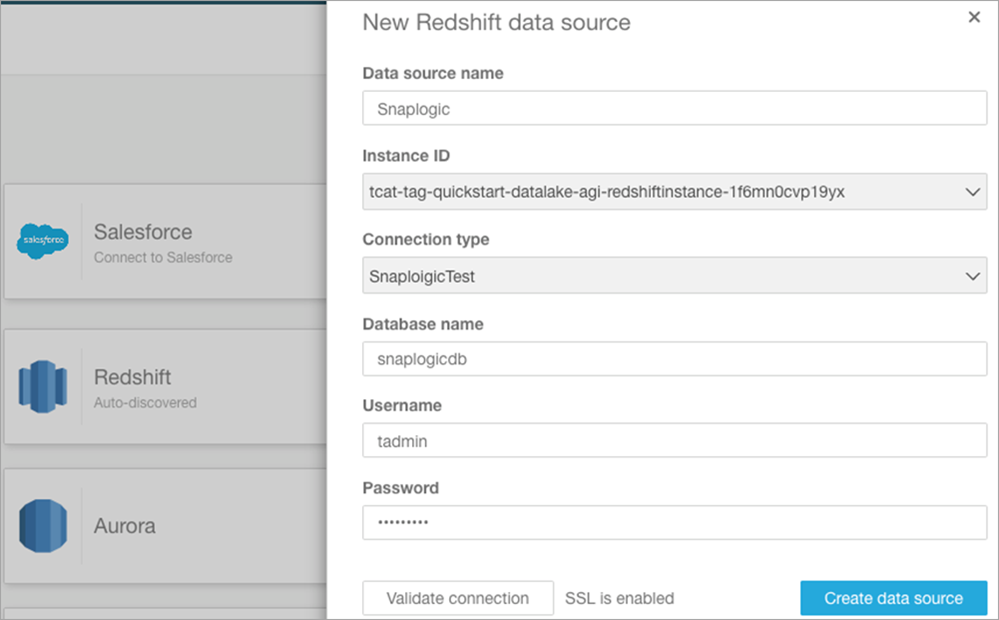Select the Salesforce data source card title

pos(143,232)
